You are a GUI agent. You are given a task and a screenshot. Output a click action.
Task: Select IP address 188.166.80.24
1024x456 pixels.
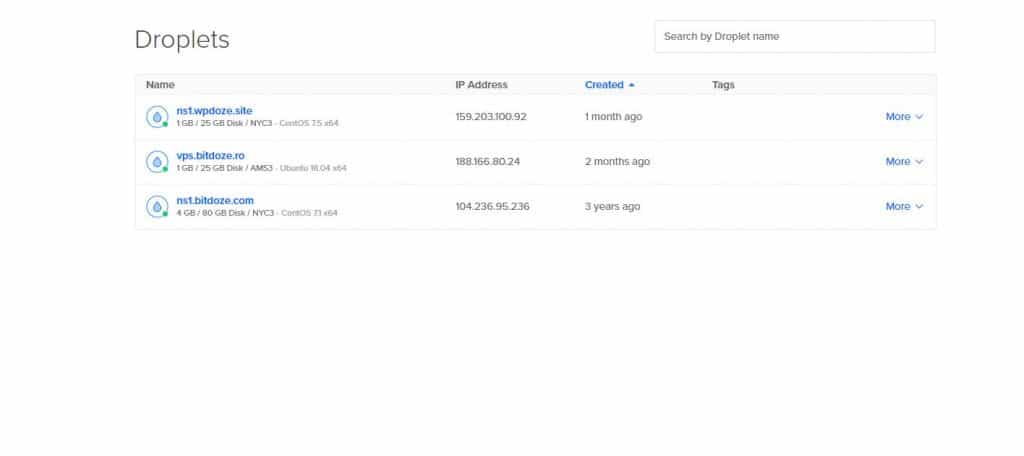[x=487, y=161]
